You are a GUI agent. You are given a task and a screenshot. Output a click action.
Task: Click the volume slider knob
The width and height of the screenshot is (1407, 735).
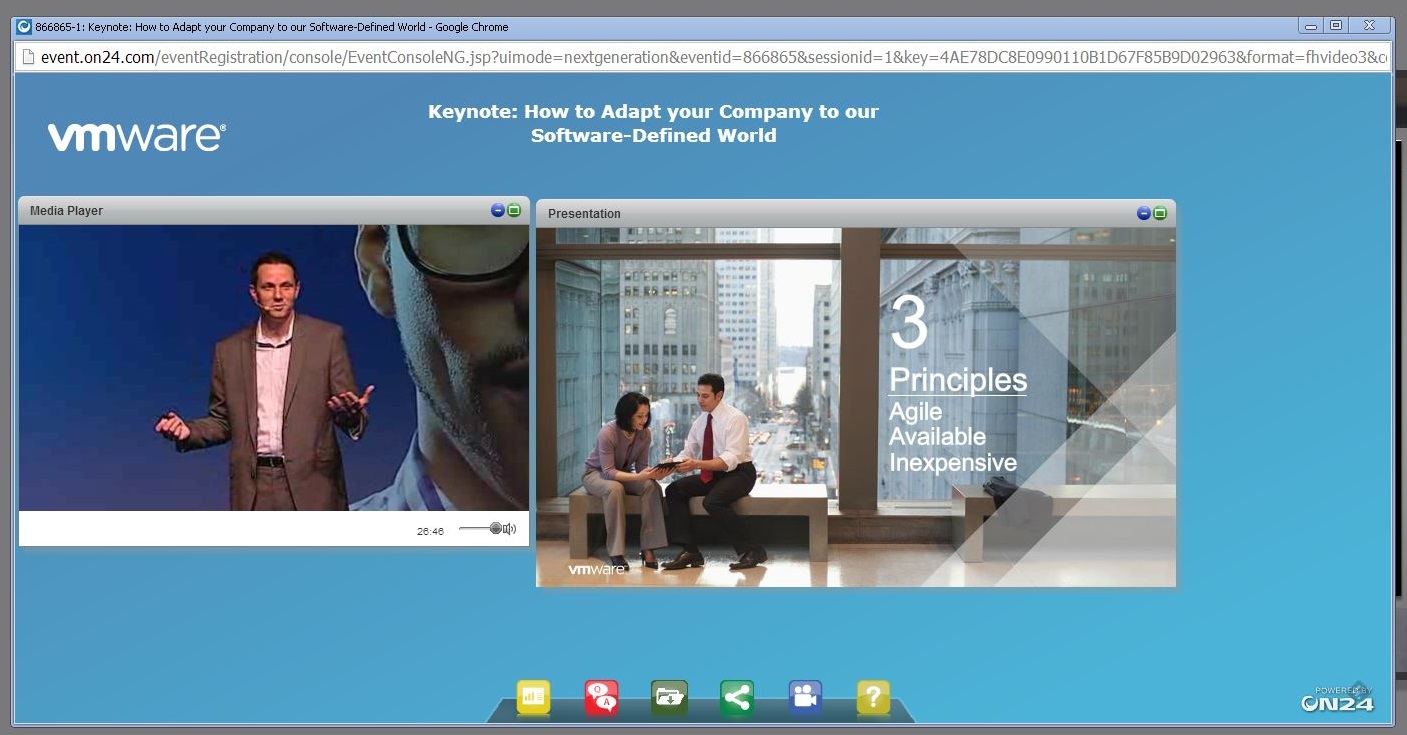coord(495,528)
